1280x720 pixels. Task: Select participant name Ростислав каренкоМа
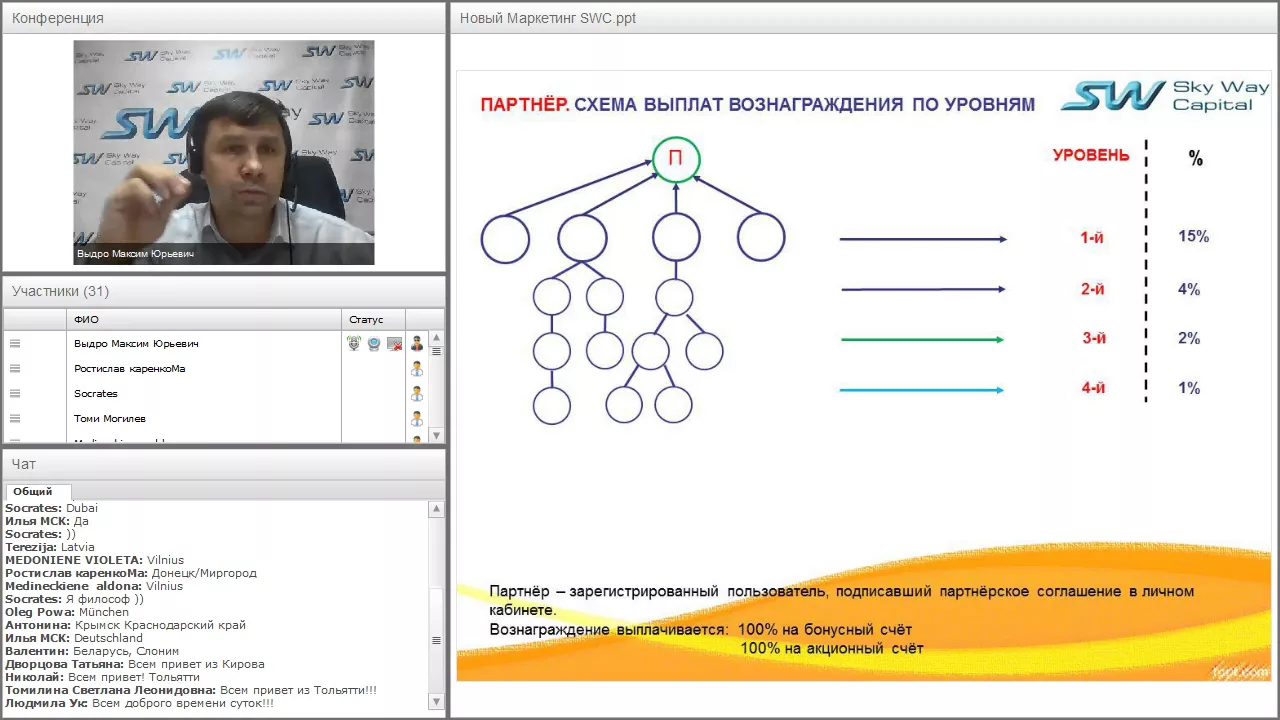tap(129, 369)
